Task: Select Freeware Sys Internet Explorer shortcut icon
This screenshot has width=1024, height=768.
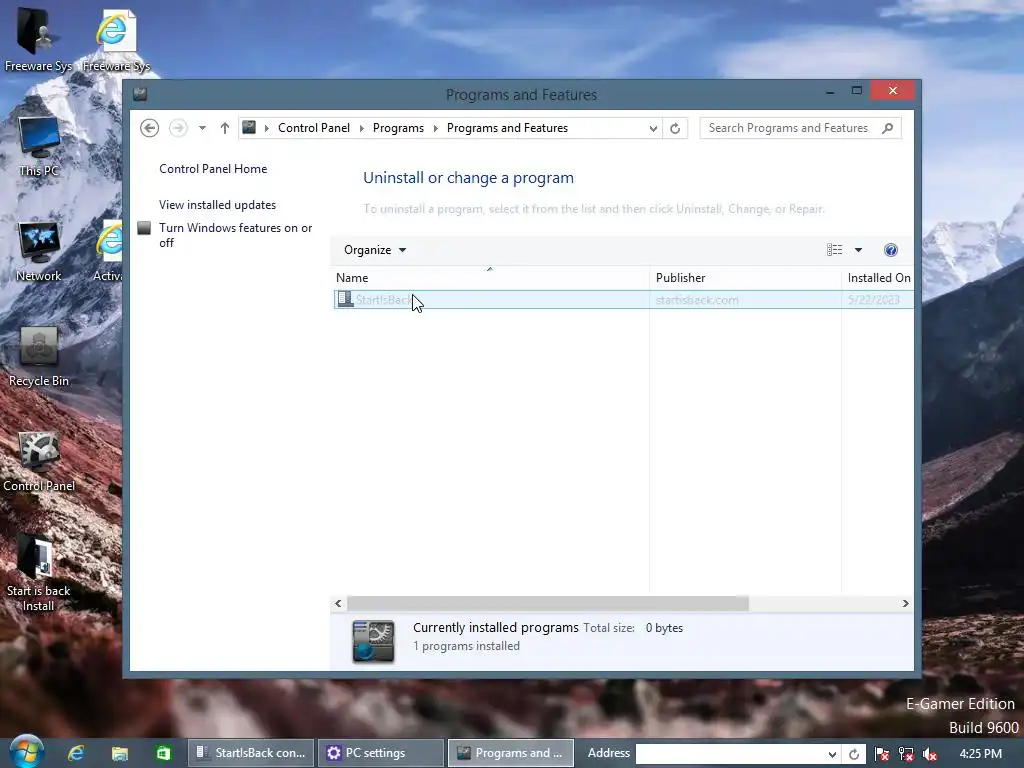Action: [116, 40]
